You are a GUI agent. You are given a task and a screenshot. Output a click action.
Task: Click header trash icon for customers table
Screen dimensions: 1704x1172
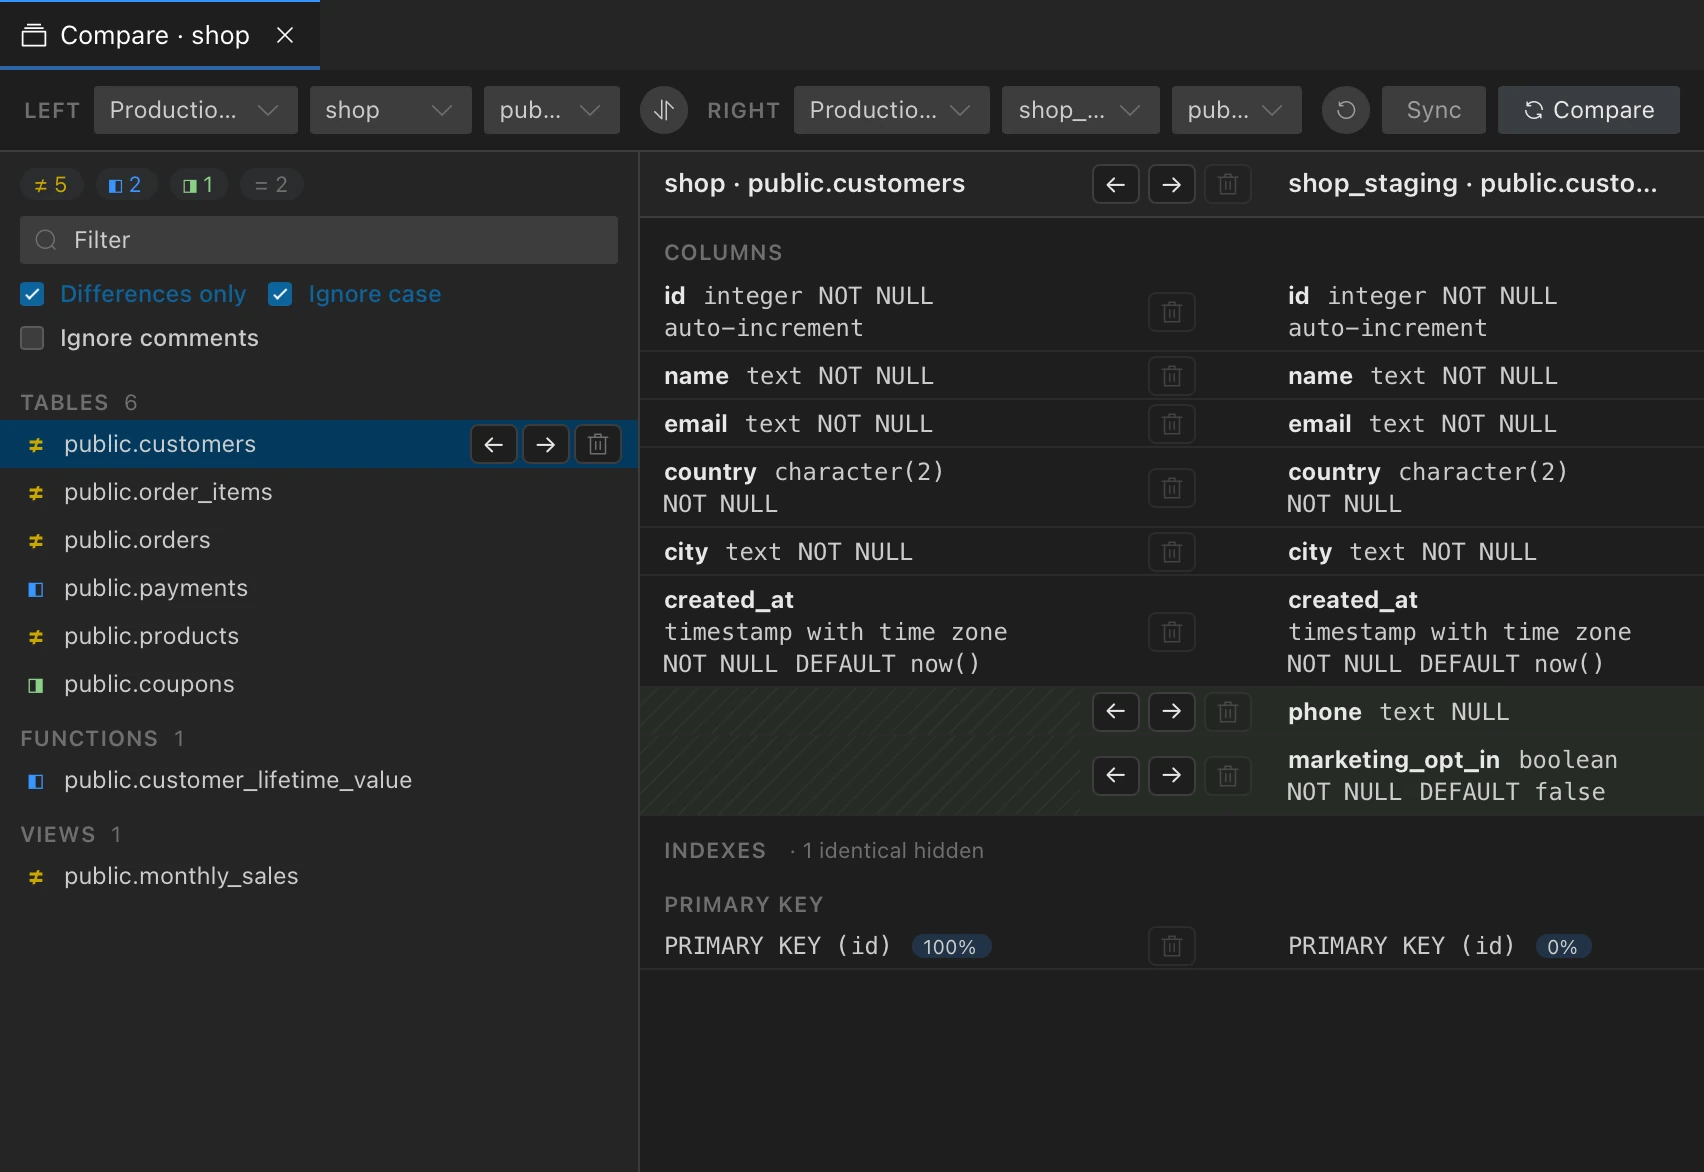click(1228, 184)
